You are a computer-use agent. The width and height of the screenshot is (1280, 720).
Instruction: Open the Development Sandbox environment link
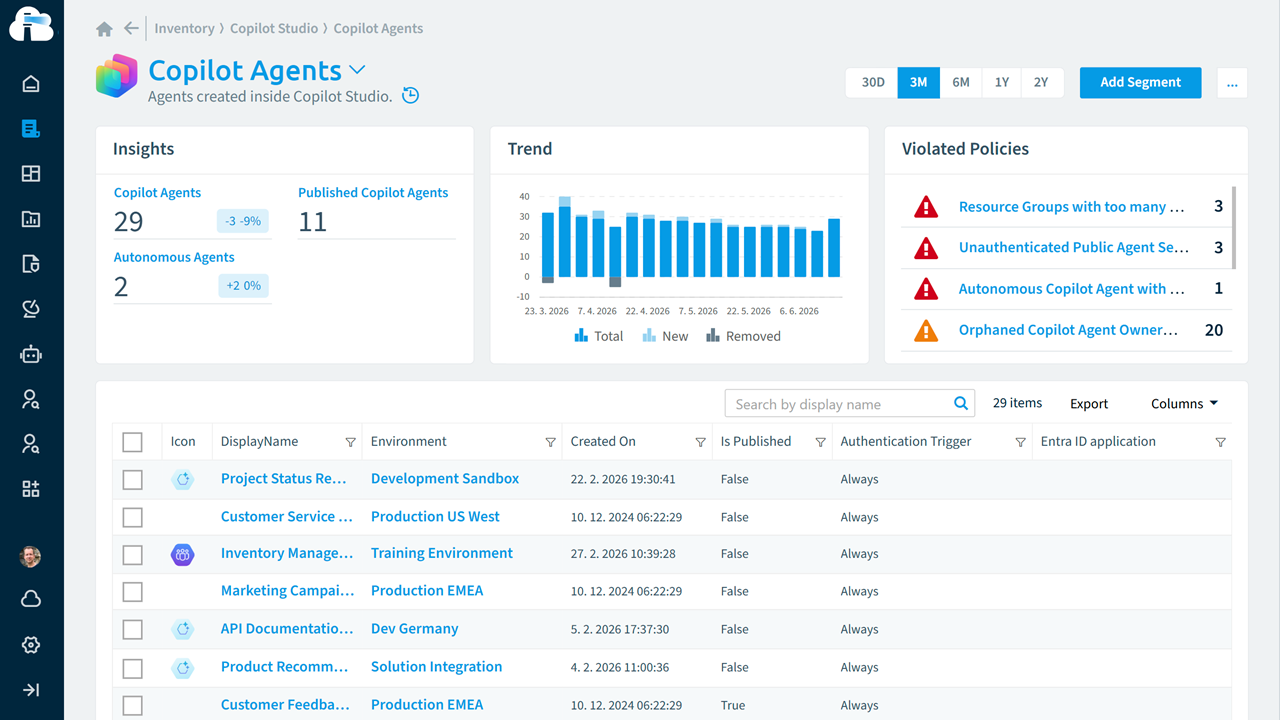point(445,479)
